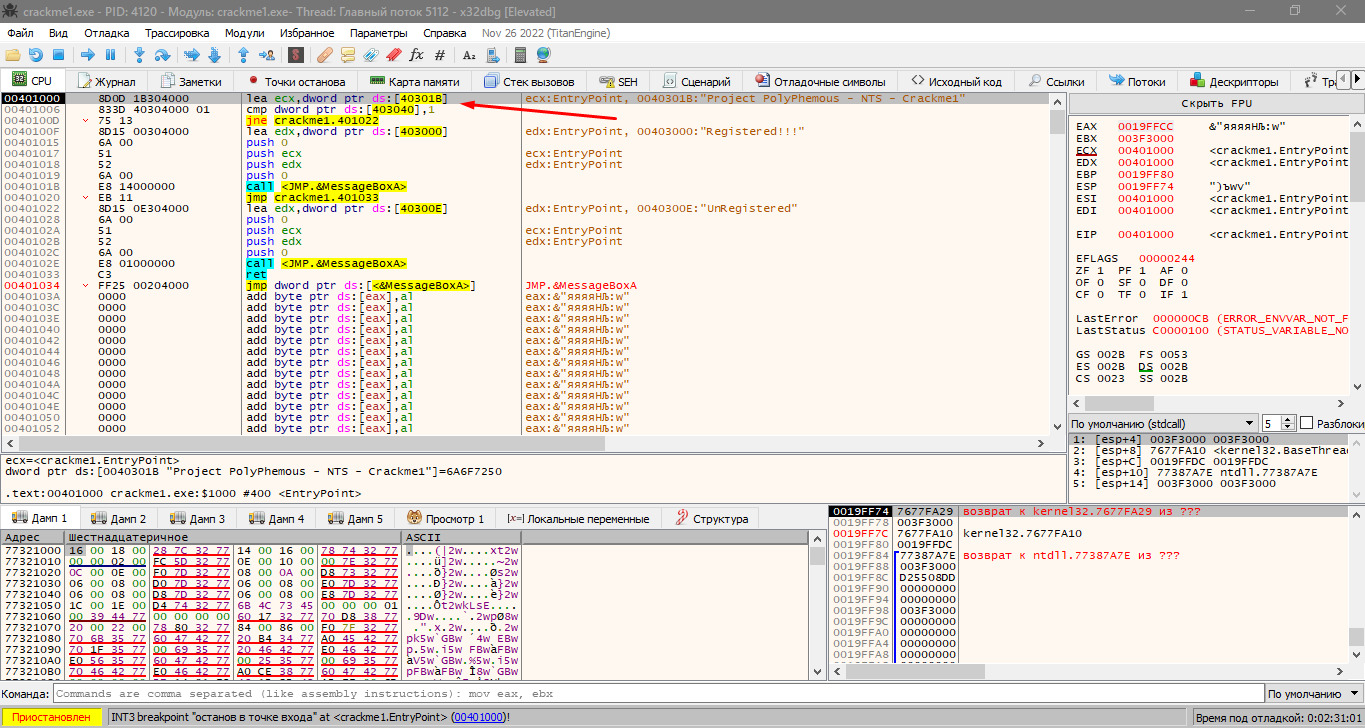Open the command type По умолчанию dropdown

1312,694
